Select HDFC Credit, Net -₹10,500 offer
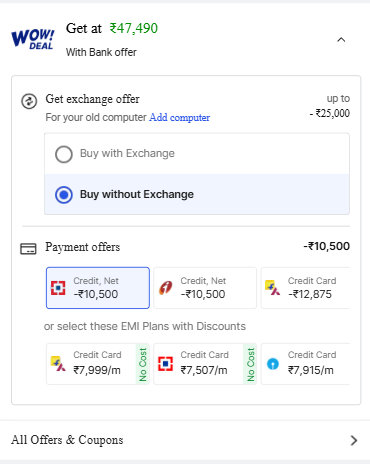Image resolution: width=370 pixels, height=464 pixels. (98, 288)
